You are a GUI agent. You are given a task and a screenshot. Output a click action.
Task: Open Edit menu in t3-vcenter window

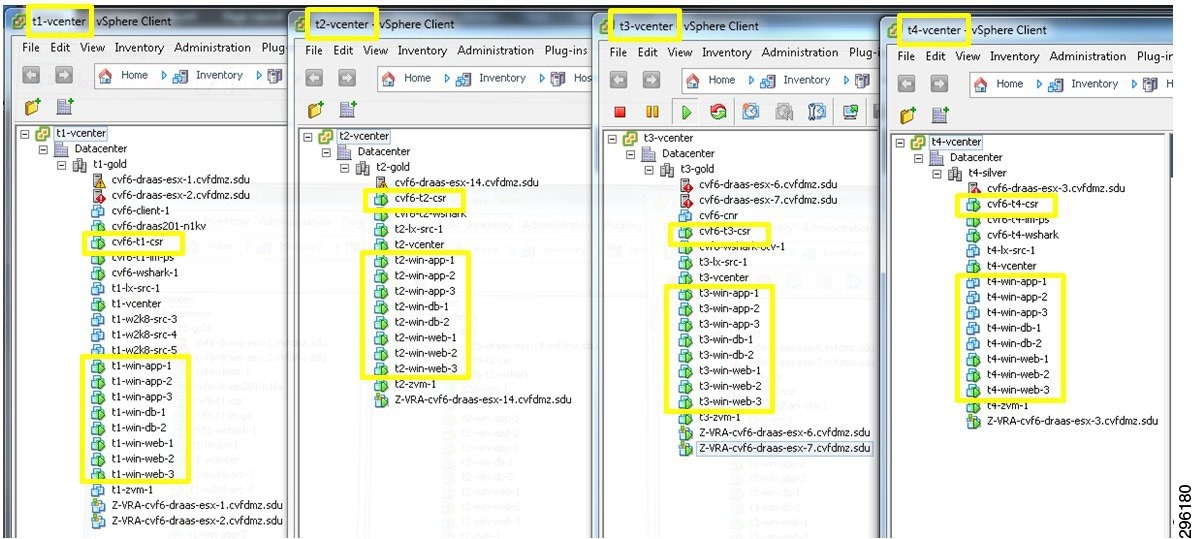tap(648, 53)
